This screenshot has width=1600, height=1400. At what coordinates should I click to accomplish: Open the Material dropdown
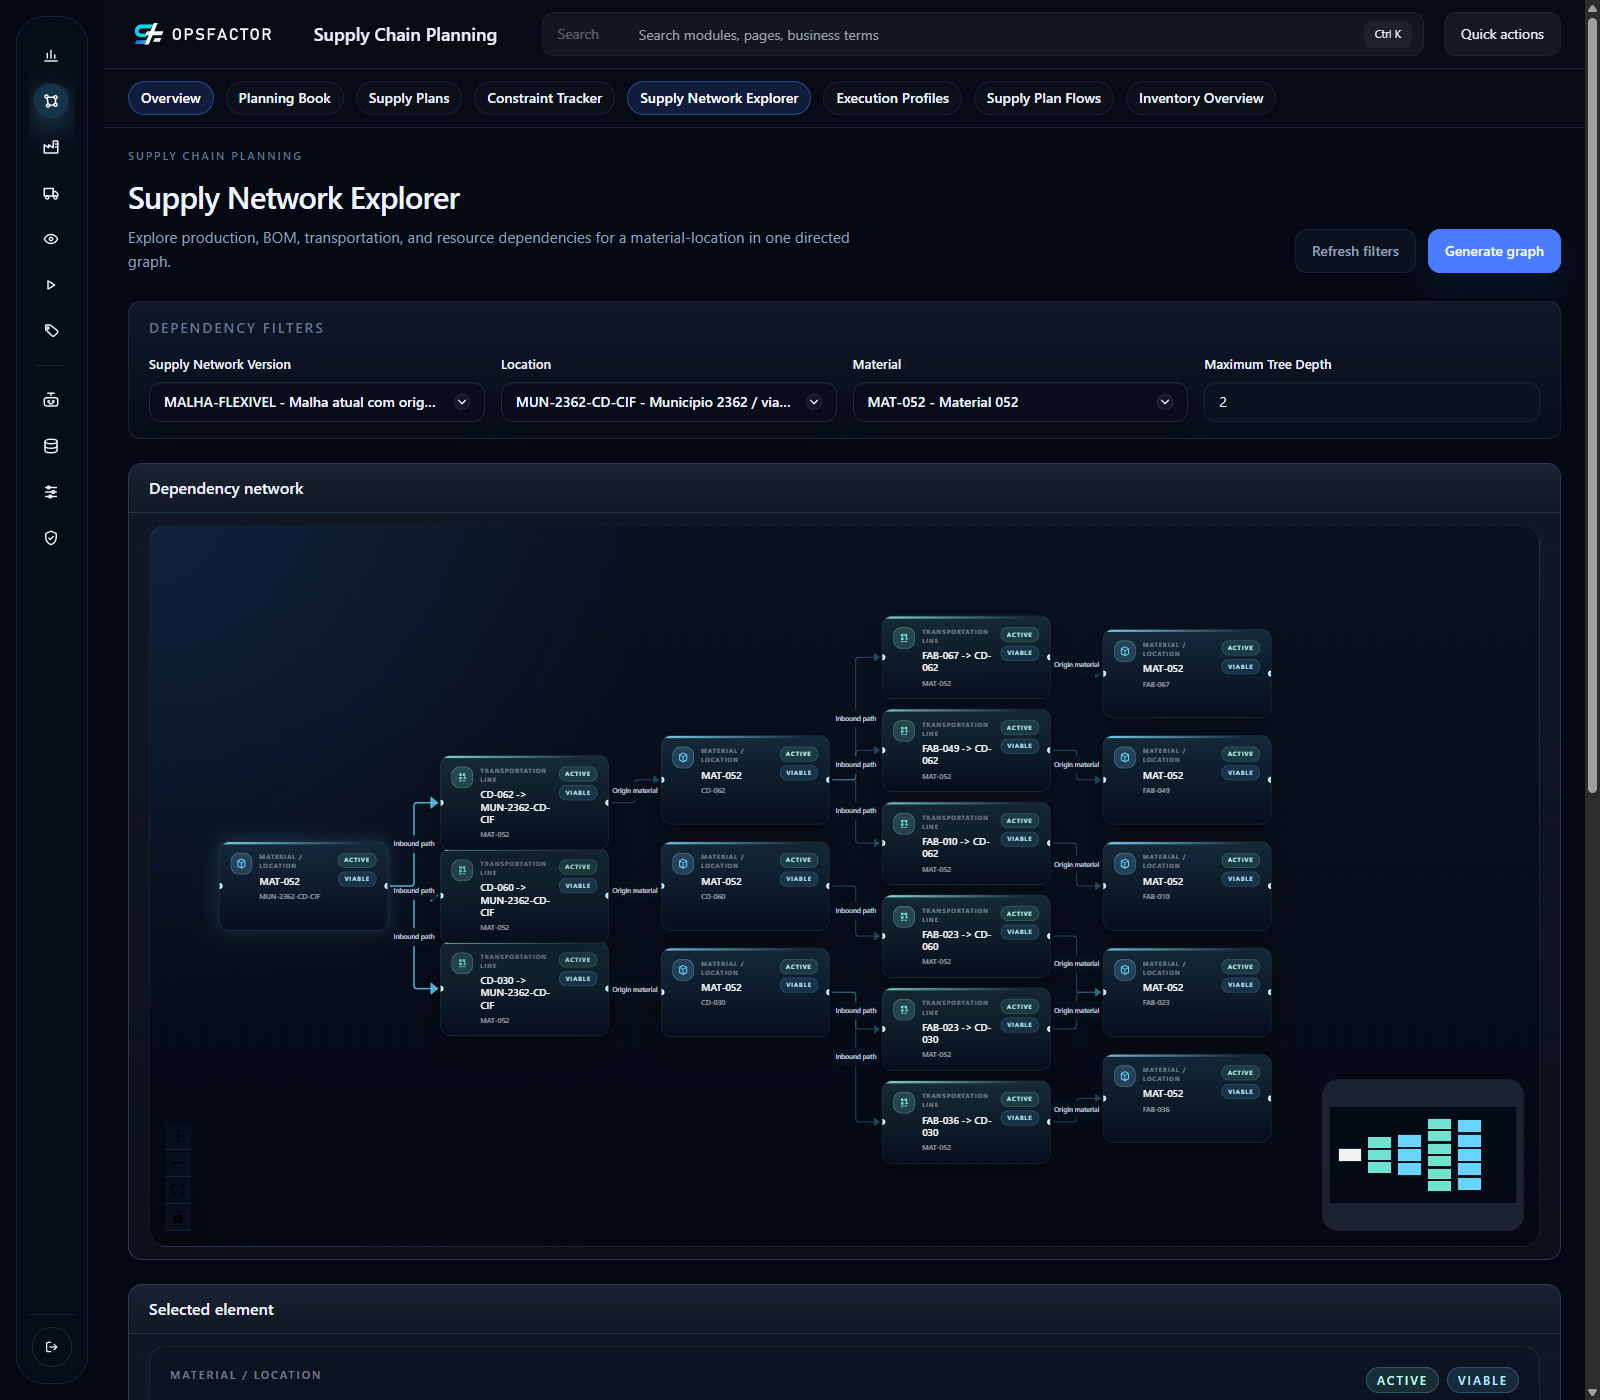pyautogui.click(x=1020, y=402)
